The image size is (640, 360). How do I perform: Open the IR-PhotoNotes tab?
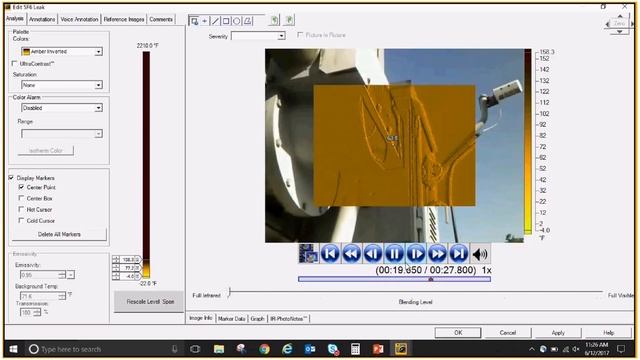pyautogui.click(x=289, y=319)
